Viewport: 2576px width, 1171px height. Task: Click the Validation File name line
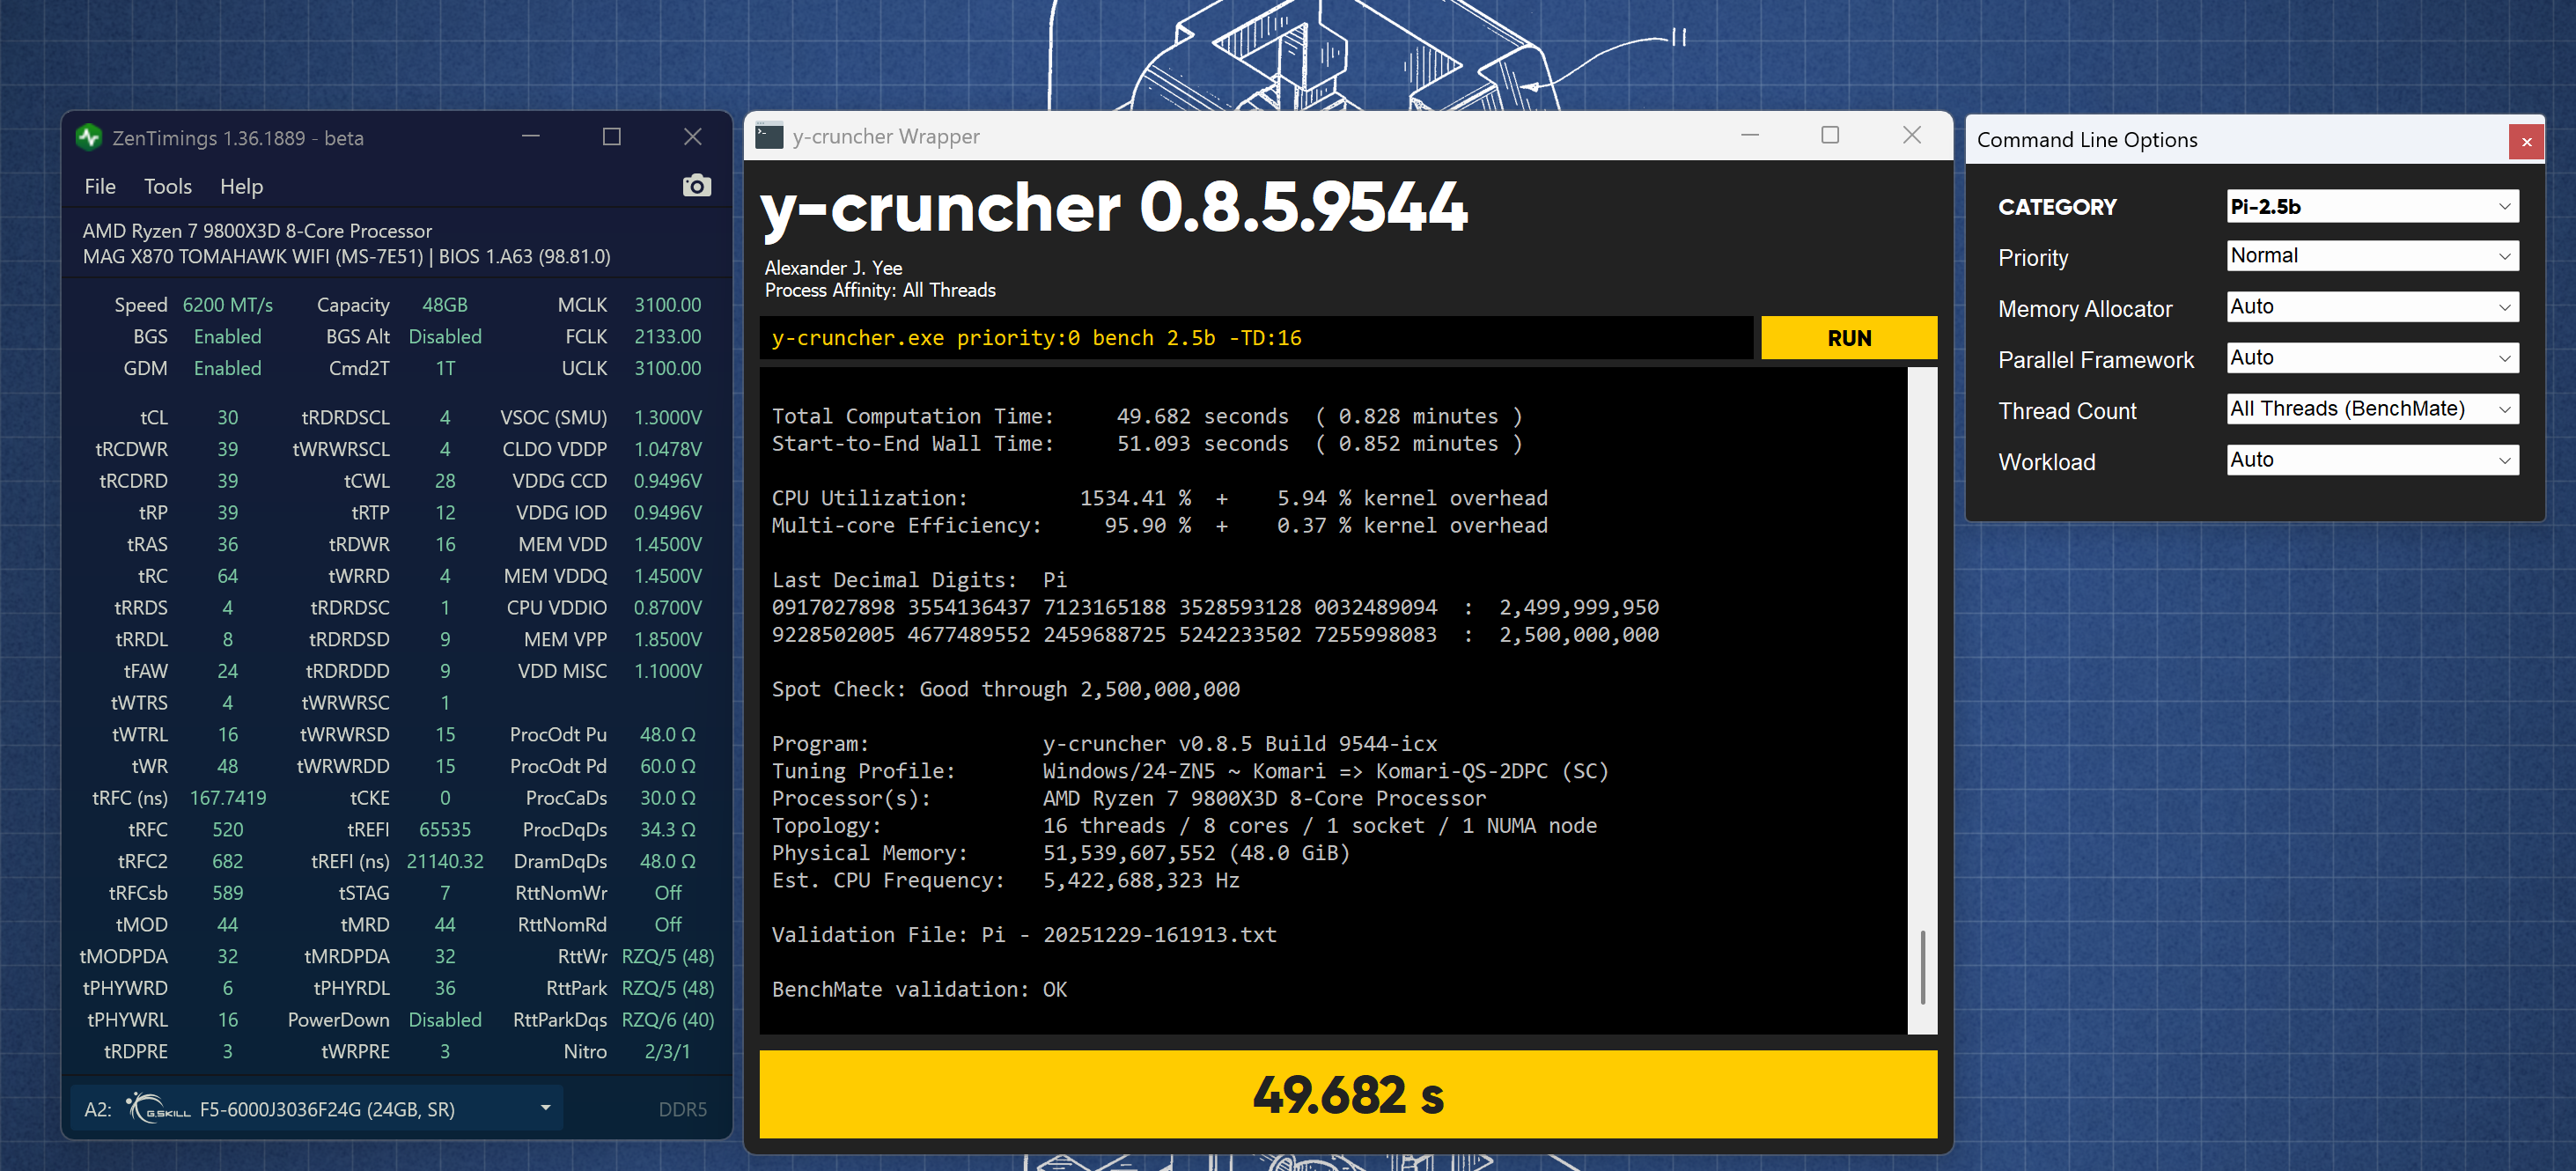point(1024,934)
